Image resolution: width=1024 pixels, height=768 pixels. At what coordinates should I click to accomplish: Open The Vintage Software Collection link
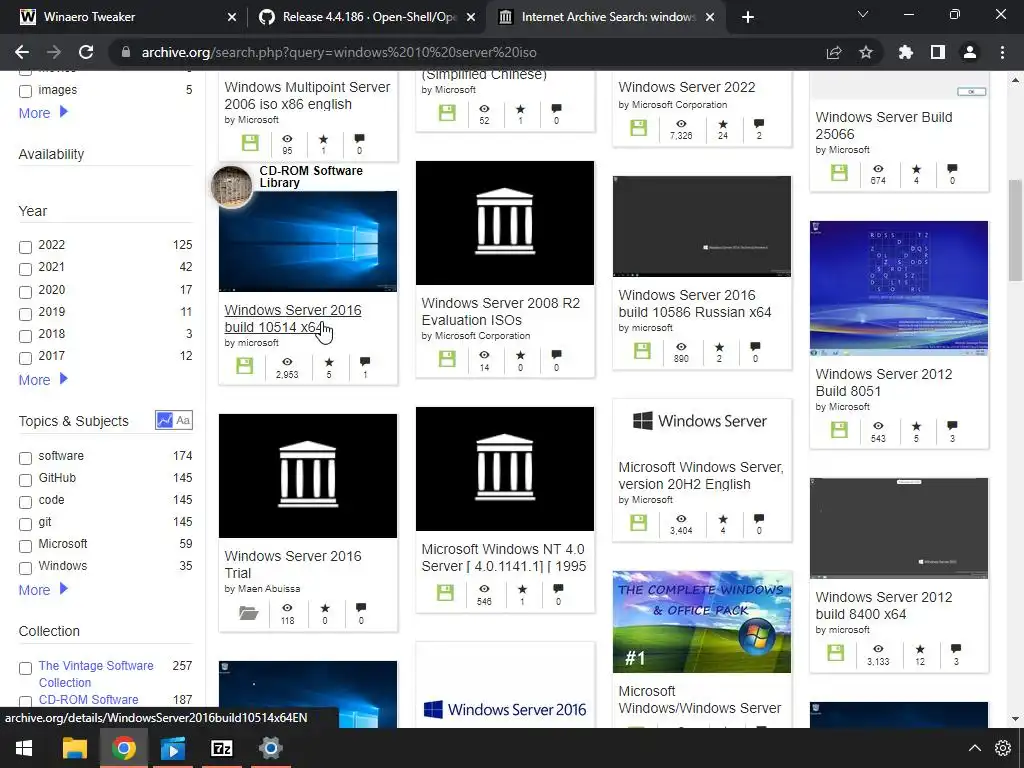tap(96, 674)
